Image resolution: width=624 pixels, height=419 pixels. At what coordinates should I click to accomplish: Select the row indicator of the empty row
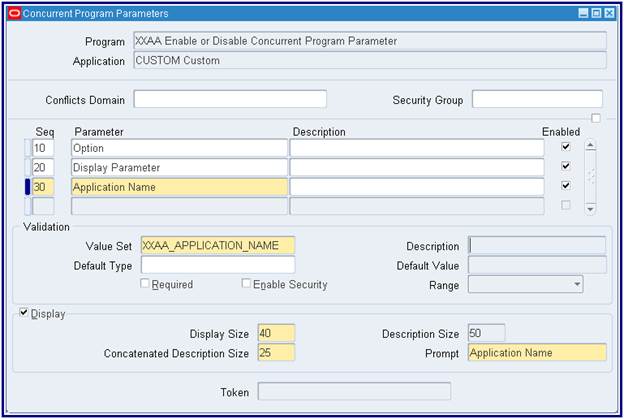[x=27, y=207]
